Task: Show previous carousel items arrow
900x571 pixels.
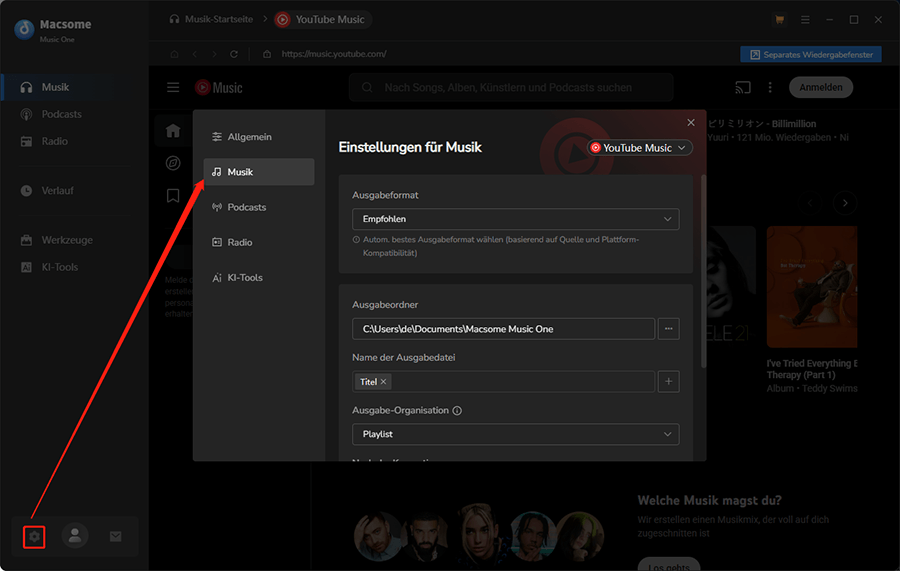Action: point(810,203)
